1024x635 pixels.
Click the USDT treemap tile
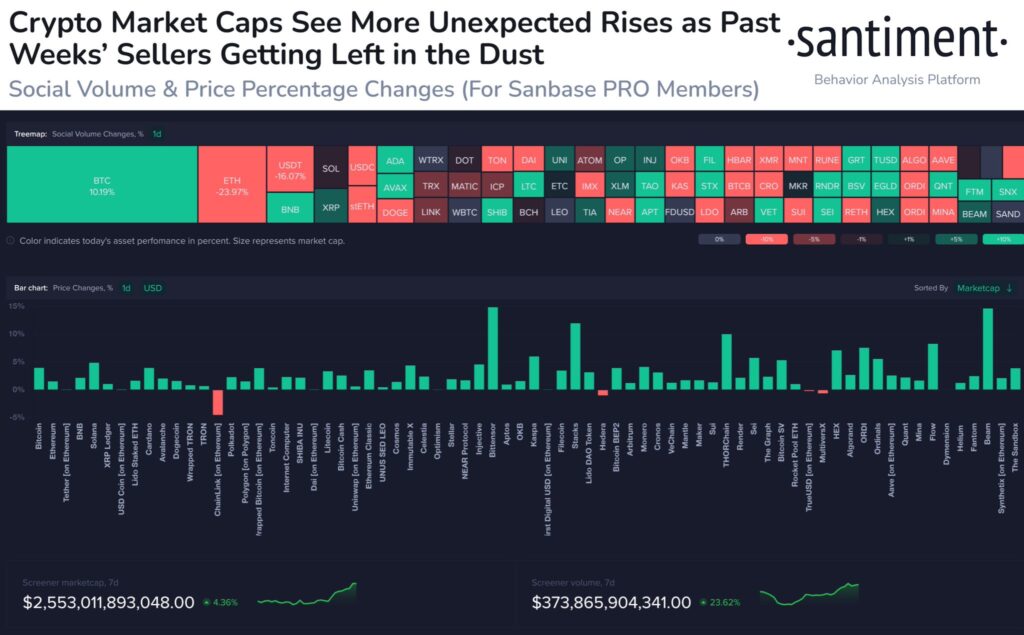[x=290, y=169]
